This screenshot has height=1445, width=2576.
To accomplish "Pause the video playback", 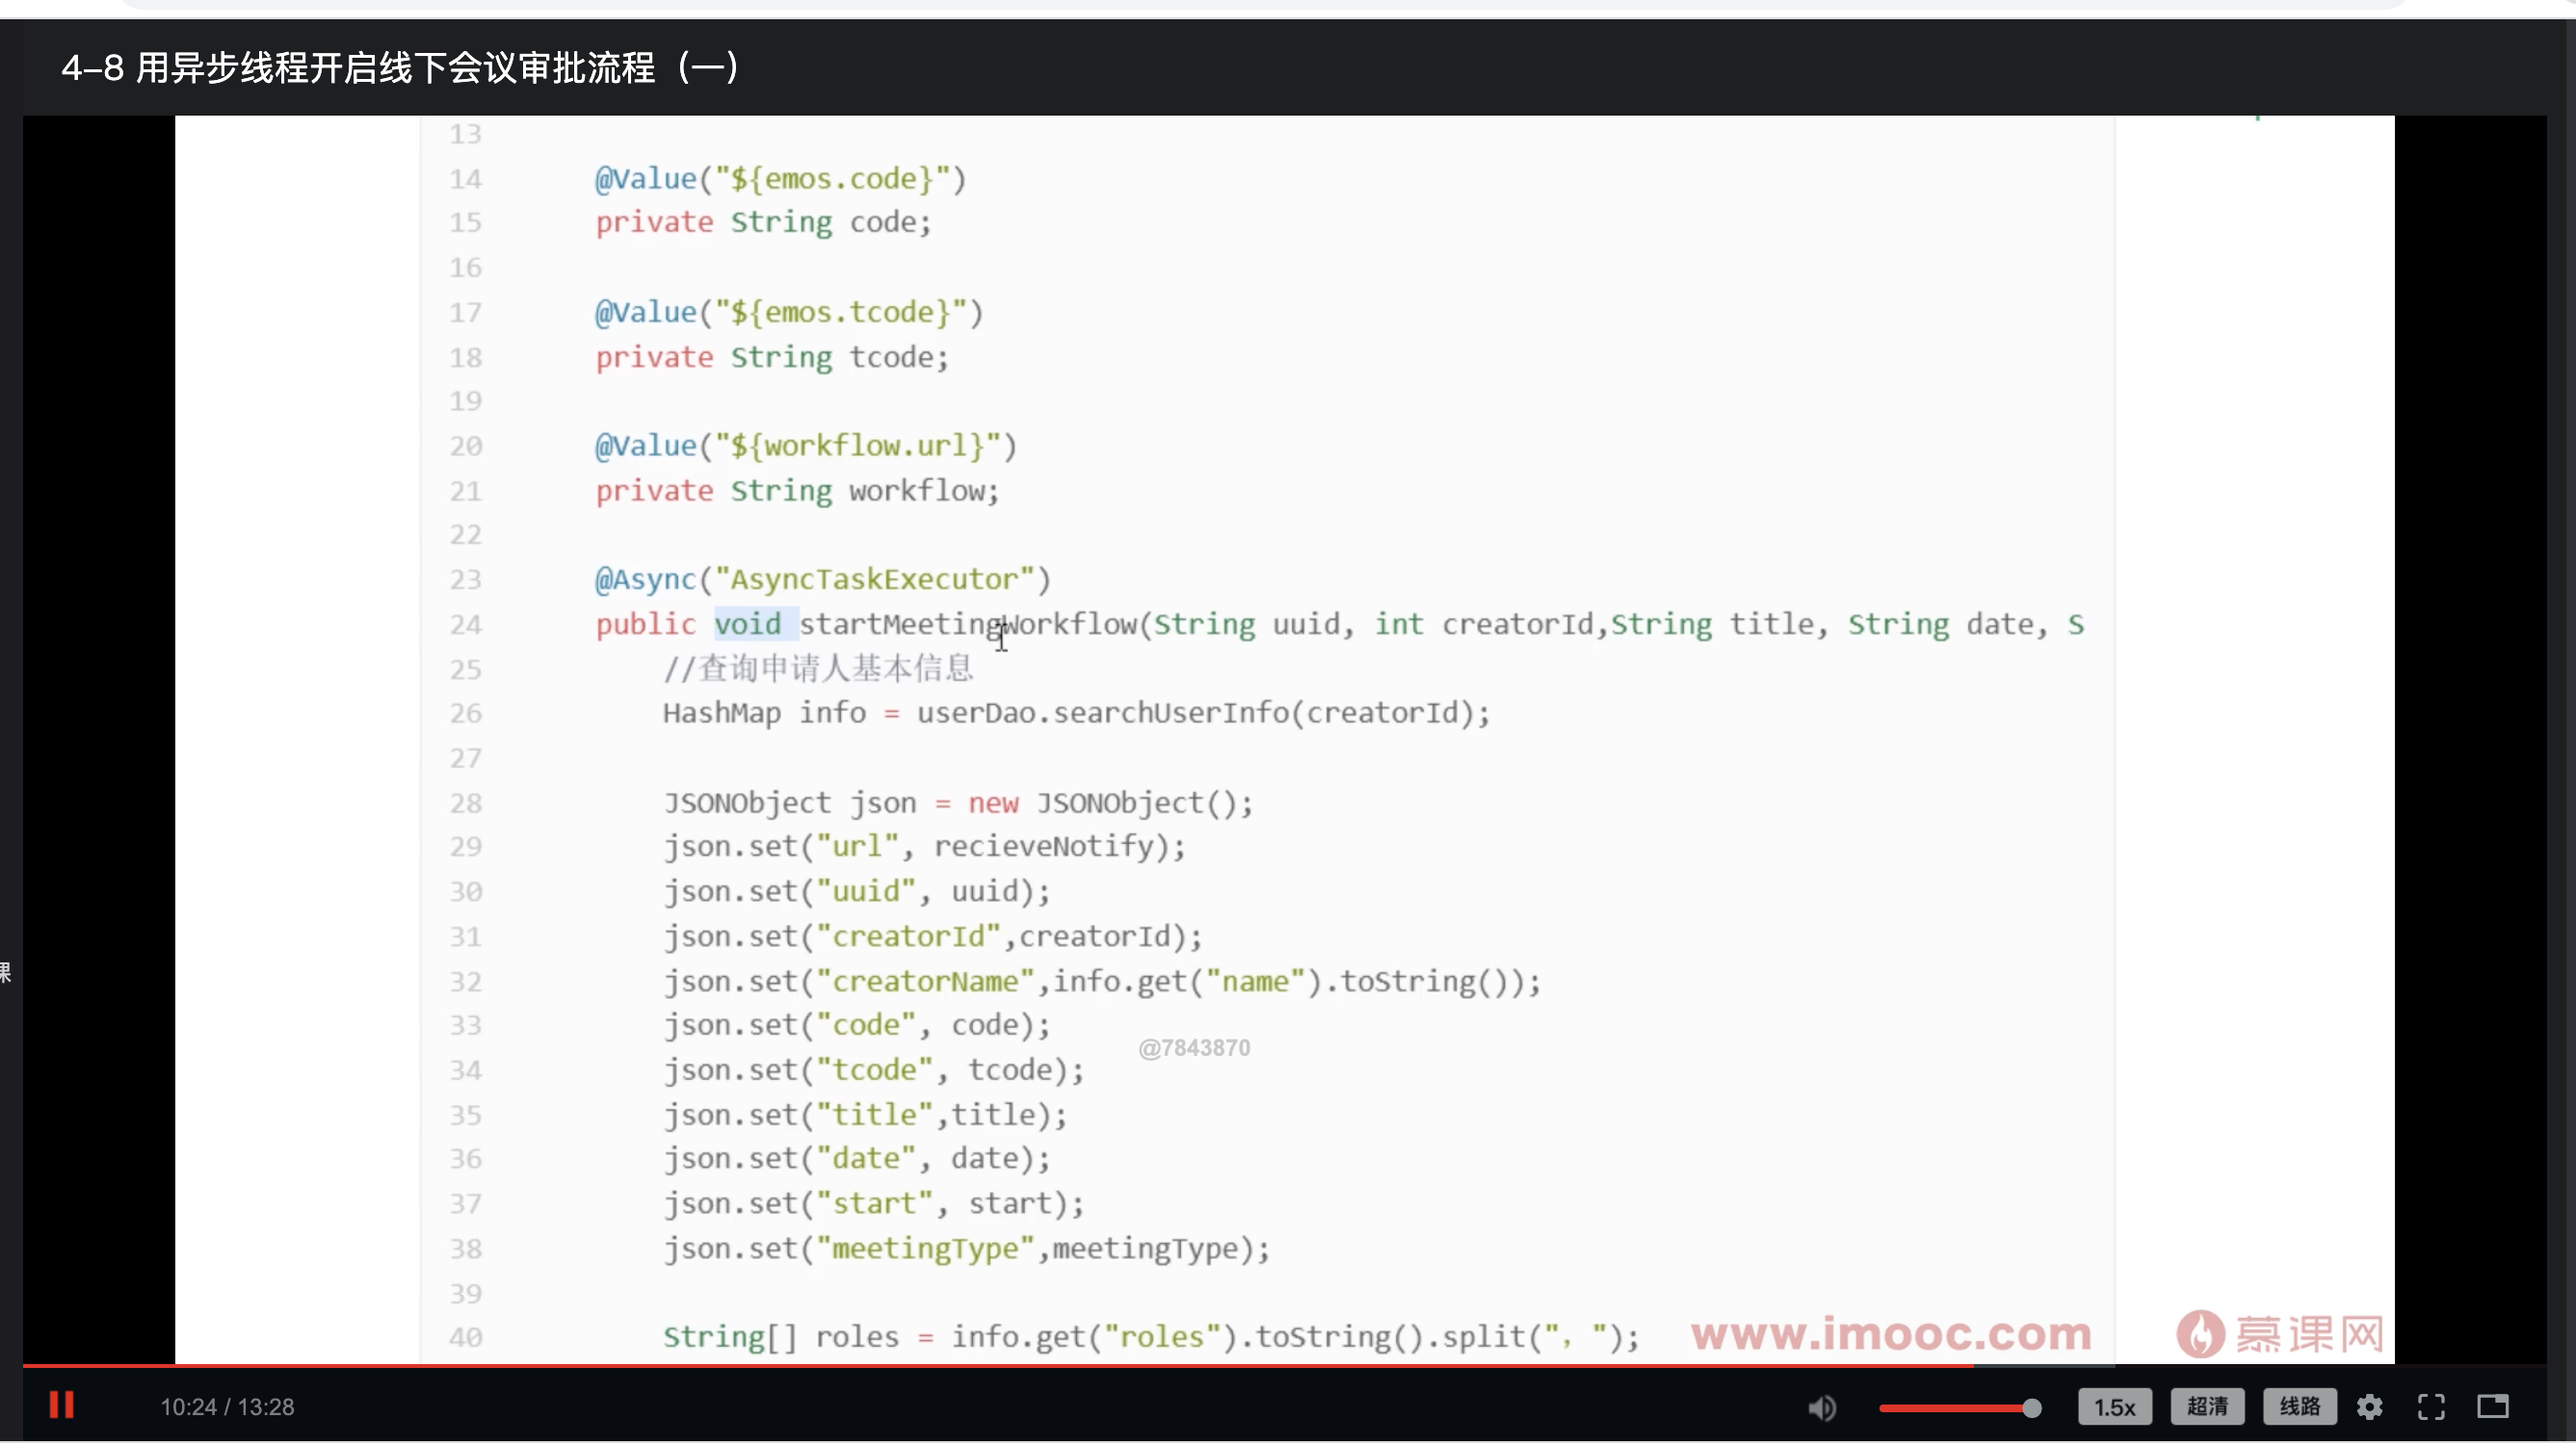I will 62,1405.
